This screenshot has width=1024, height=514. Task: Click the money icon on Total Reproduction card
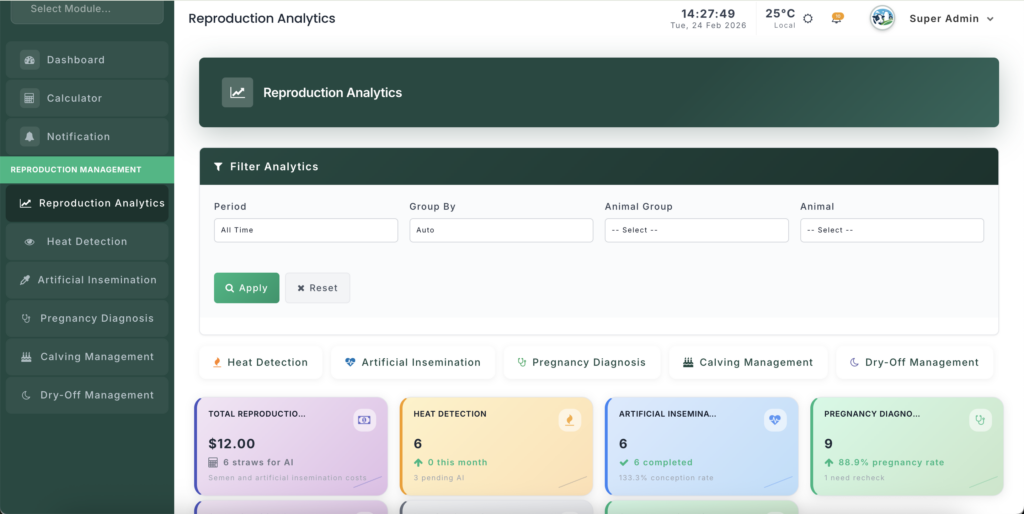point(364,420)
